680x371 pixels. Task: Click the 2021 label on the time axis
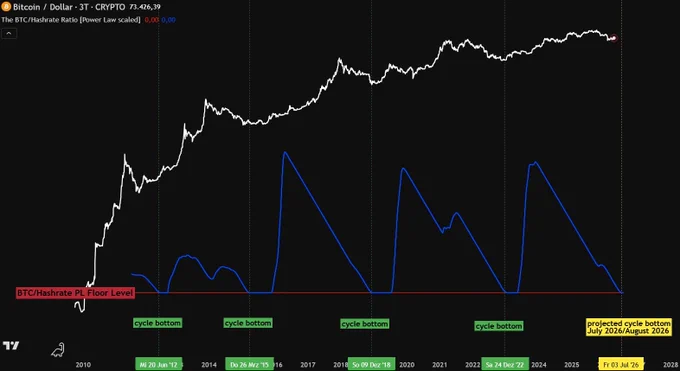(x=440, y=365)
